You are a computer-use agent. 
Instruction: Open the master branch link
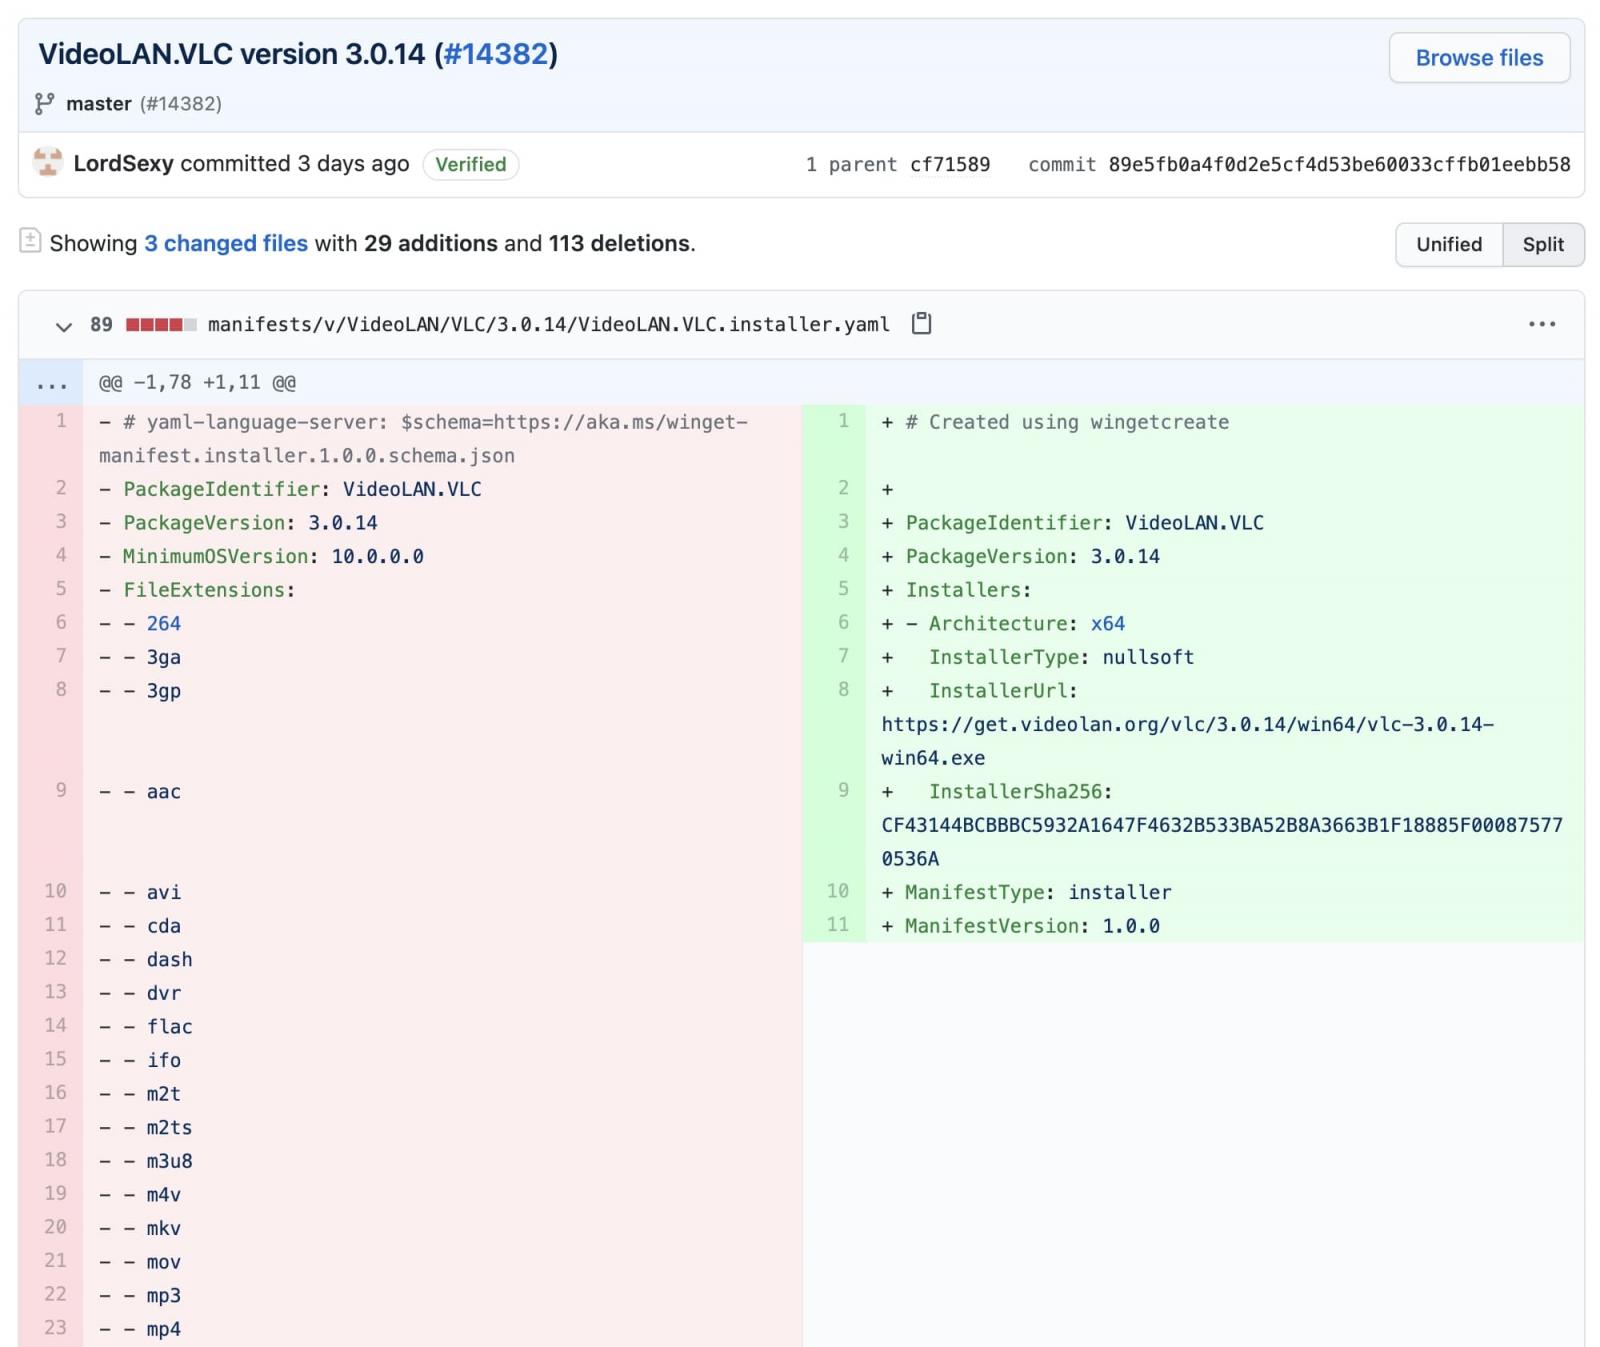98,104
